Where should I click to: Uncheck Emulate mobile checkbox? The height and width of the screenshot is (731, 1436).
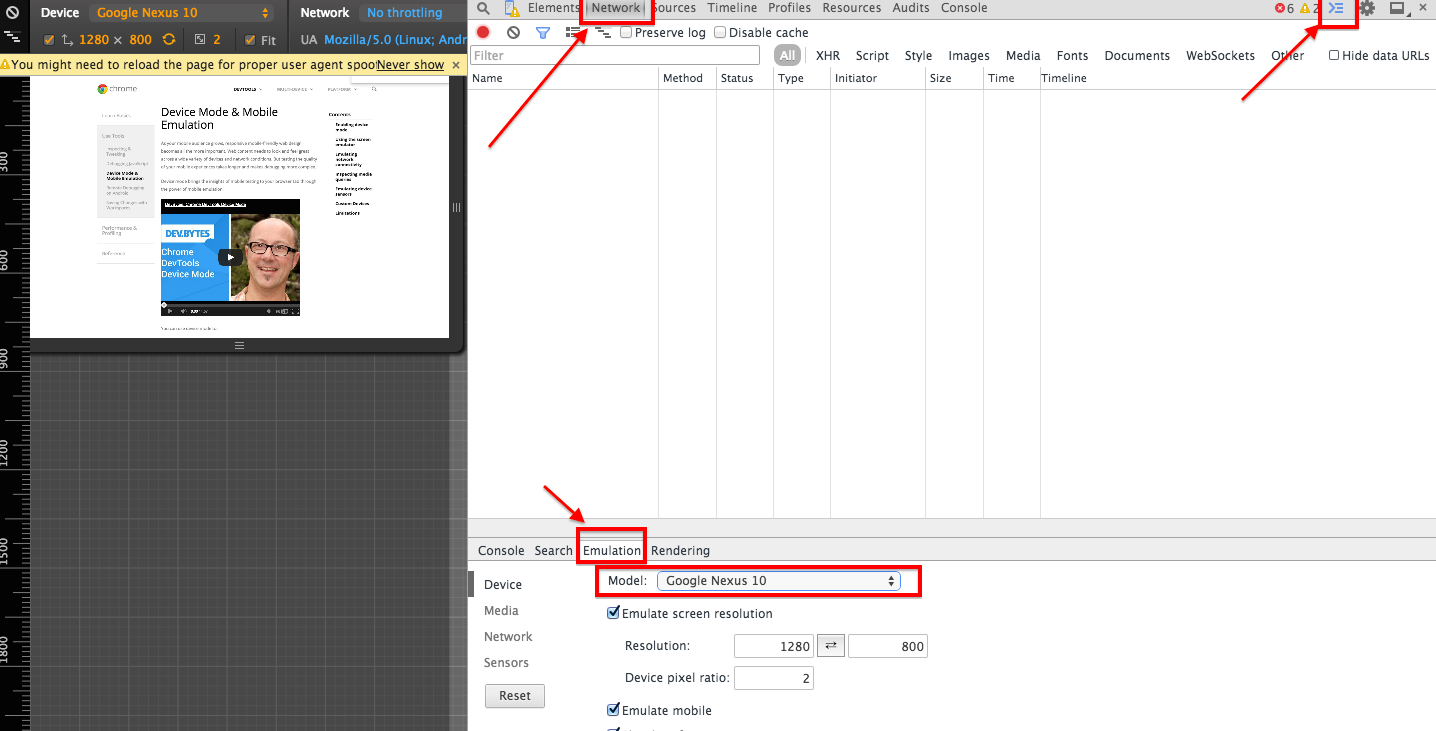[x=613, y=710]
